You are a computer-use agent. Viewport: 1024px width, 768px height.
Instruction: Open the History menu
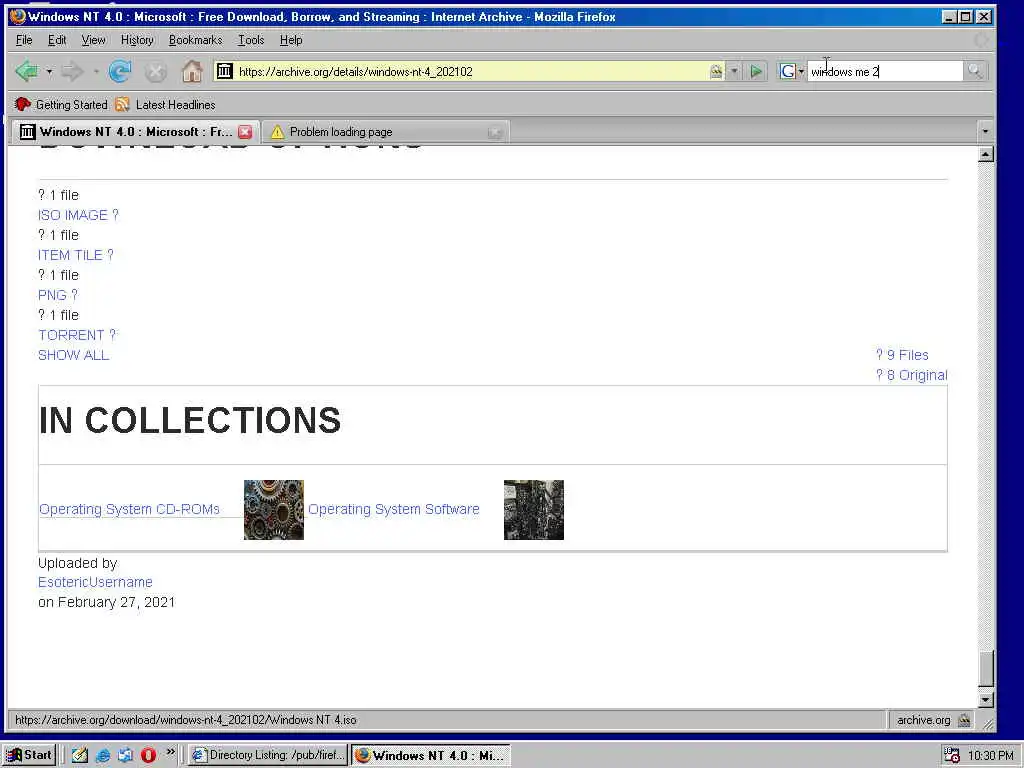(x=137, y=40)
